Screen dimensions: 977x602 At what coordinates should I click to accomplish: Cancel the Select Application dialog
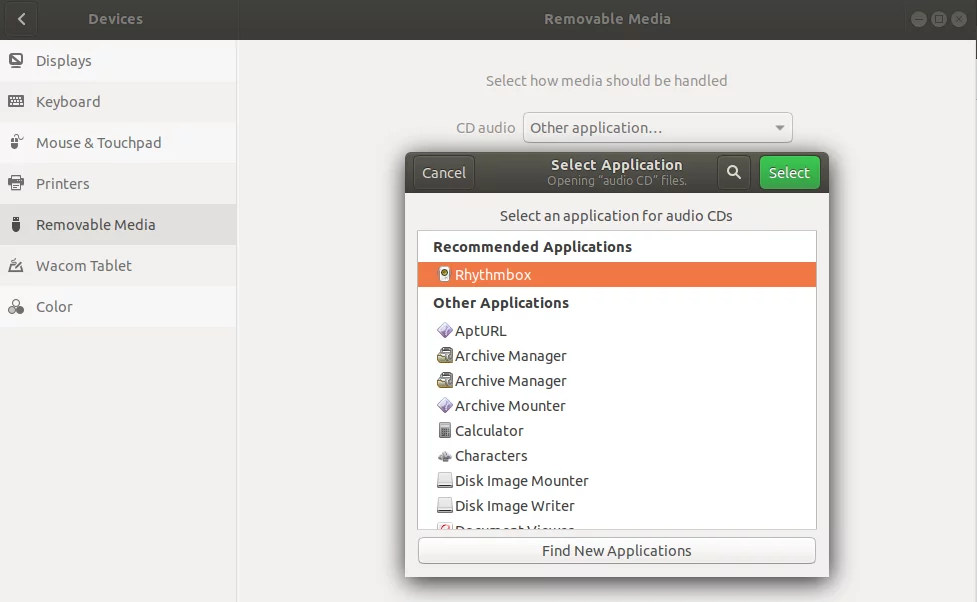pyautogui.click(x=444, y=173)
